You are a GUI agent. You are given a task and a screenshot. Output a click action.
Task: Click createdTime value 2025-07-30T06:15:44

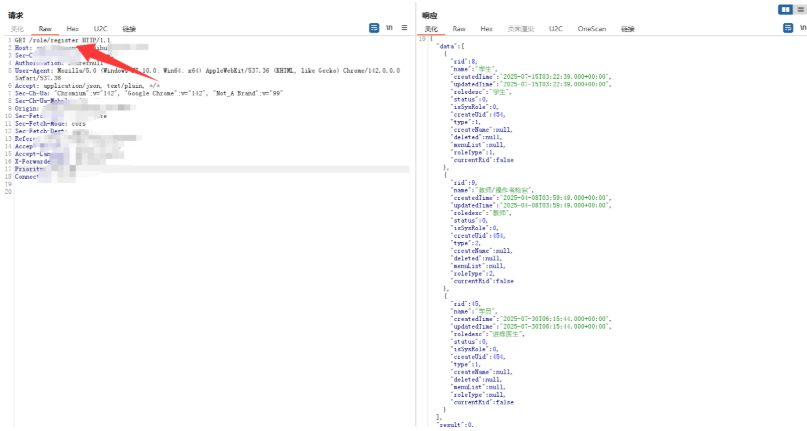click(x=554, y=319)
